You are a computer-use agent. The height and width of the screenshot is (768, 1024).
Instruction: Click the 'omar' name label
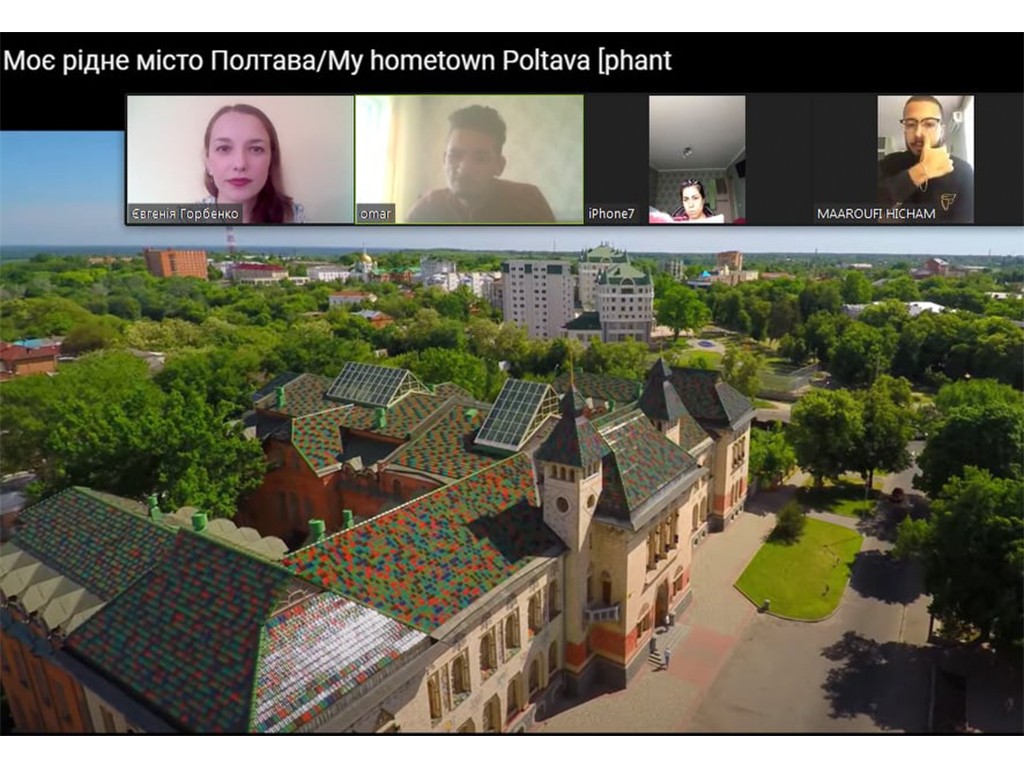tap(377, 214)
